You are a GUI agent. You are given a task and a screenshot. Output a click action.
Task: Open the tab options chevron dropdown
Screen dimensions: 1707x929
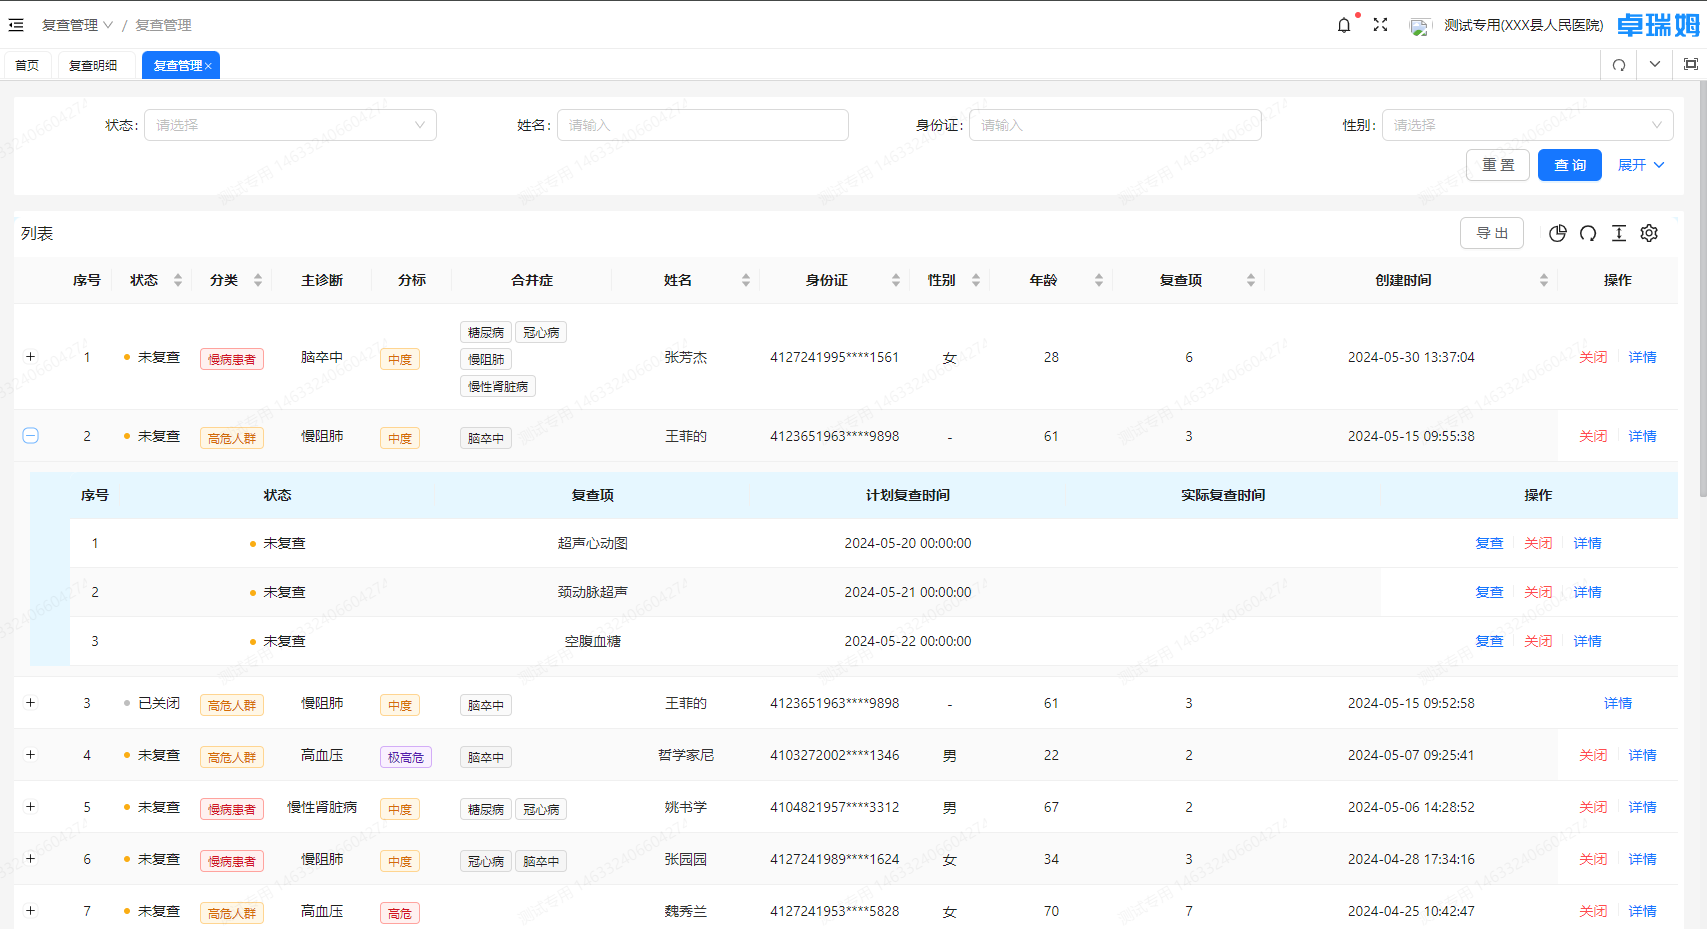1655,64
